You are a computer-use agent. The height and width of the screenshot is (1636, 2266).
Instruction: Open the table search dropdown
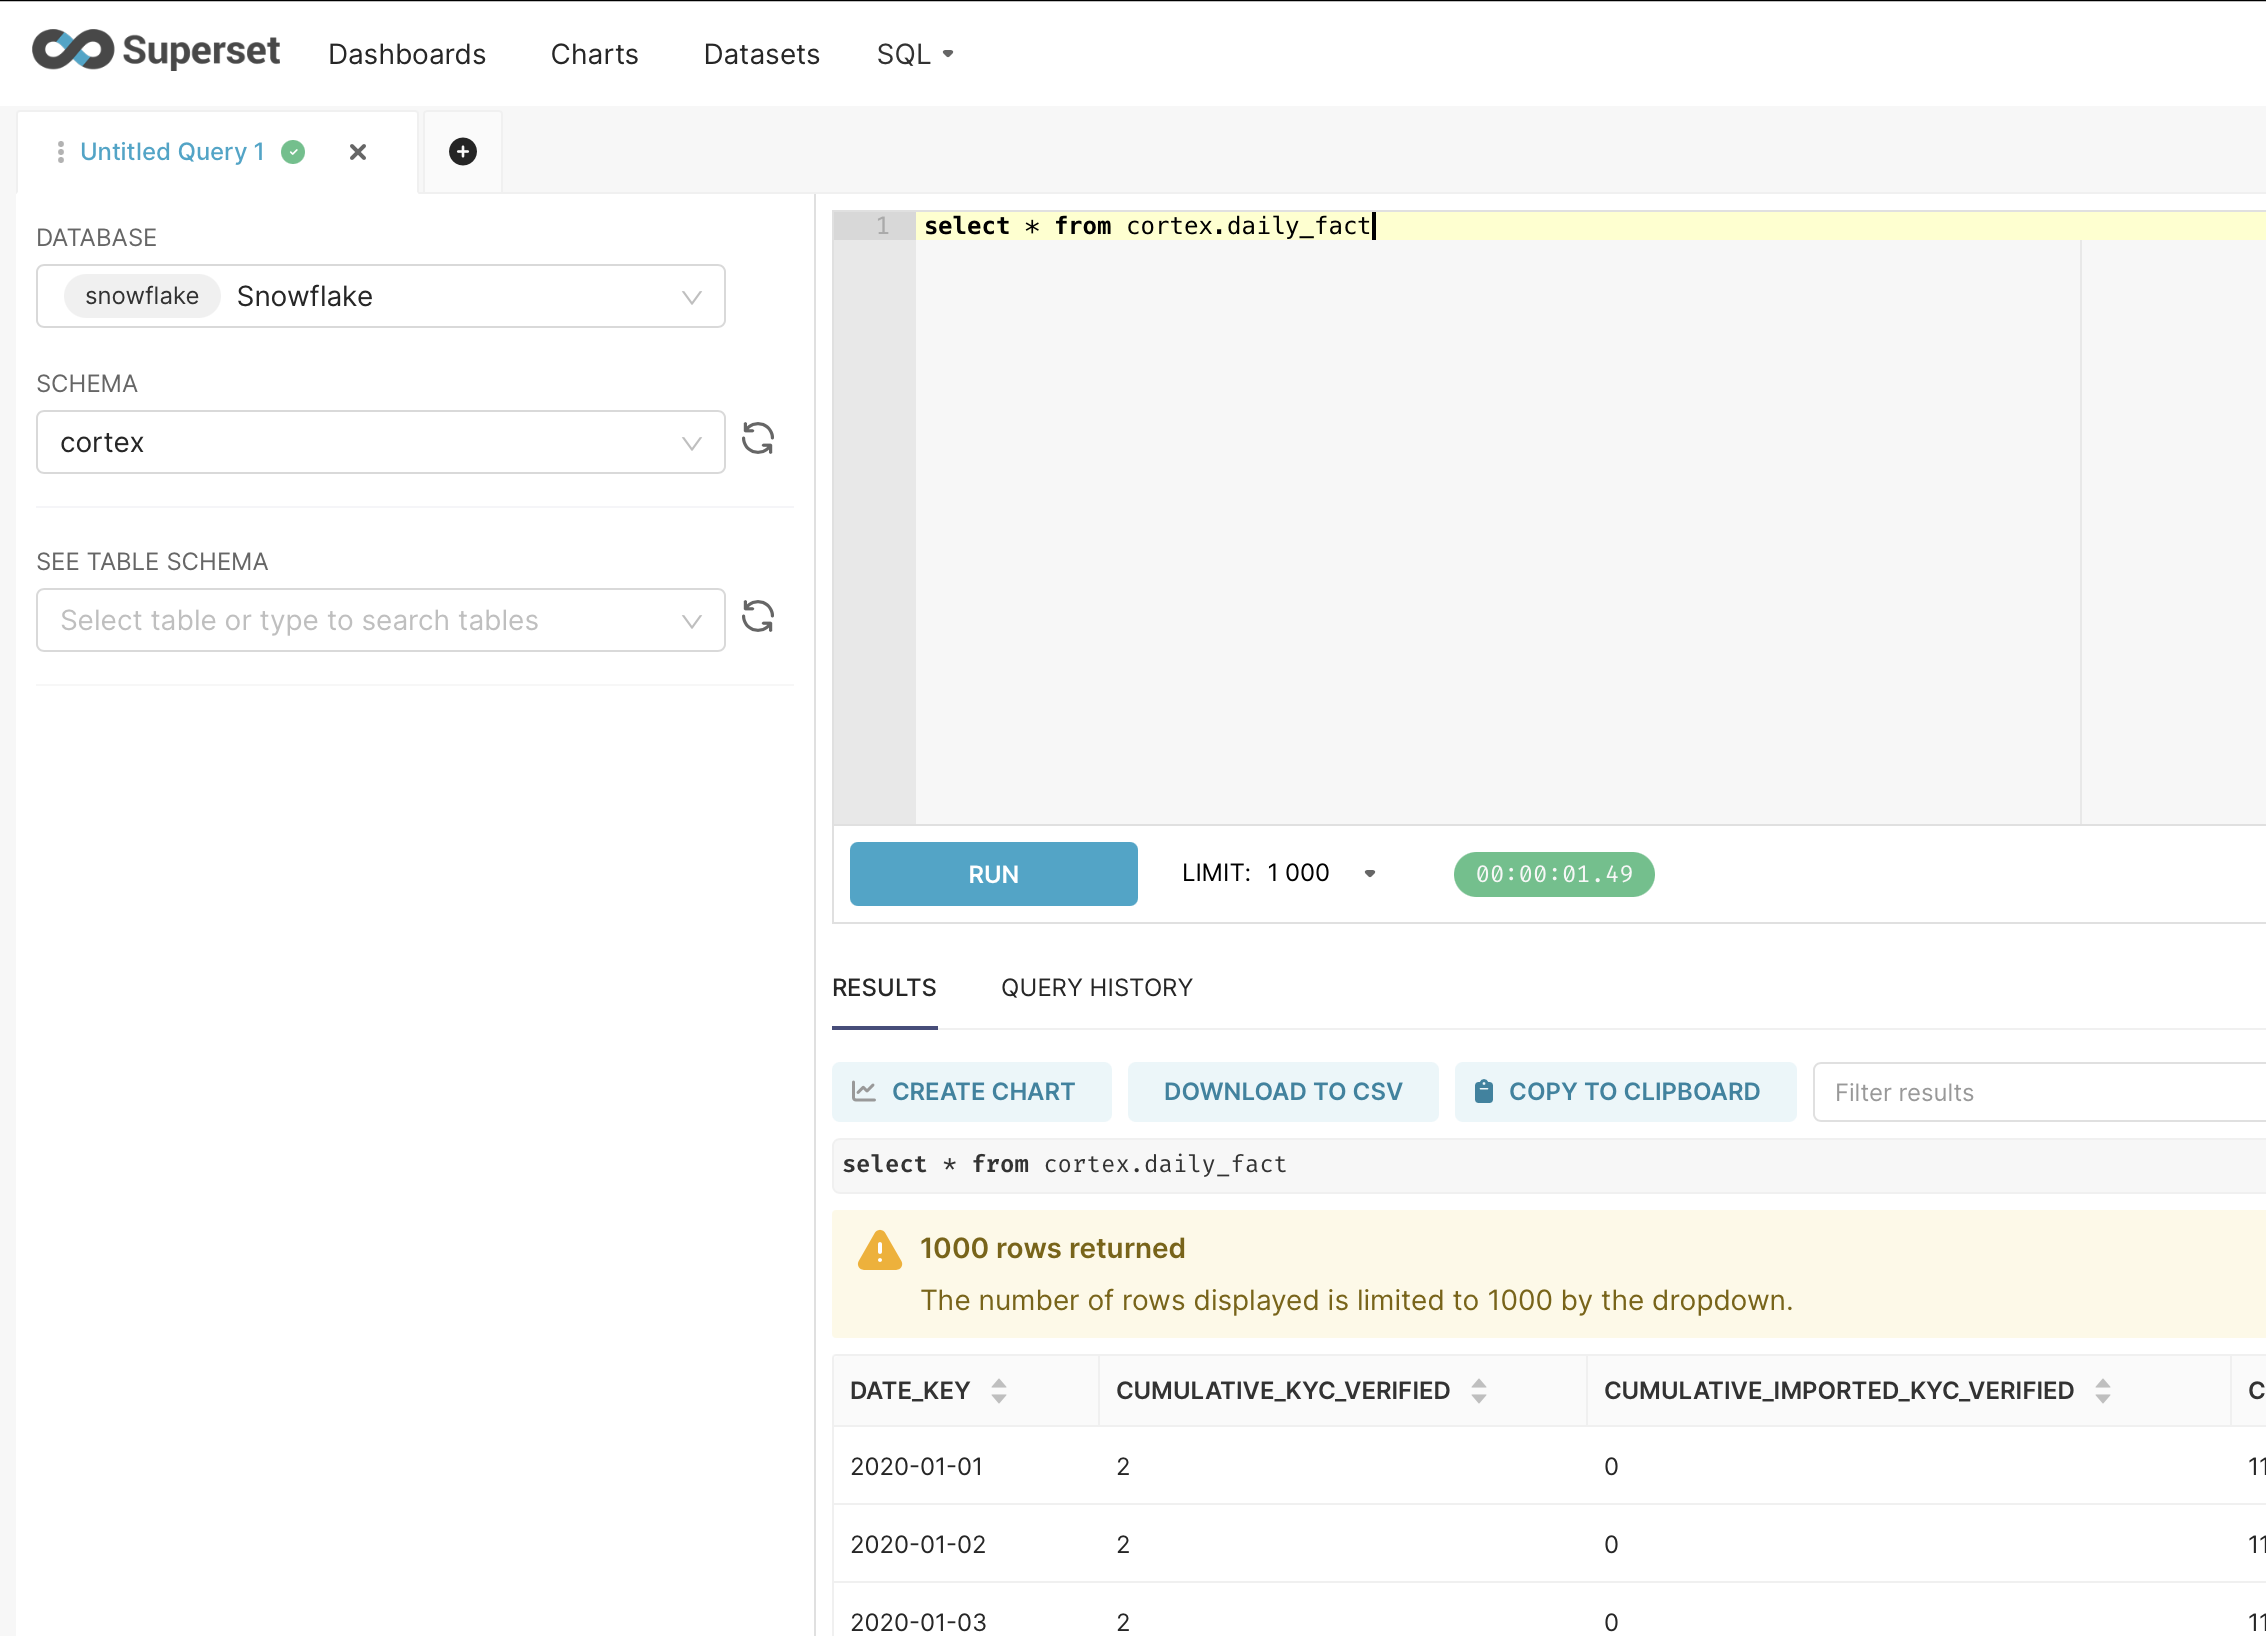pos(381,620)
